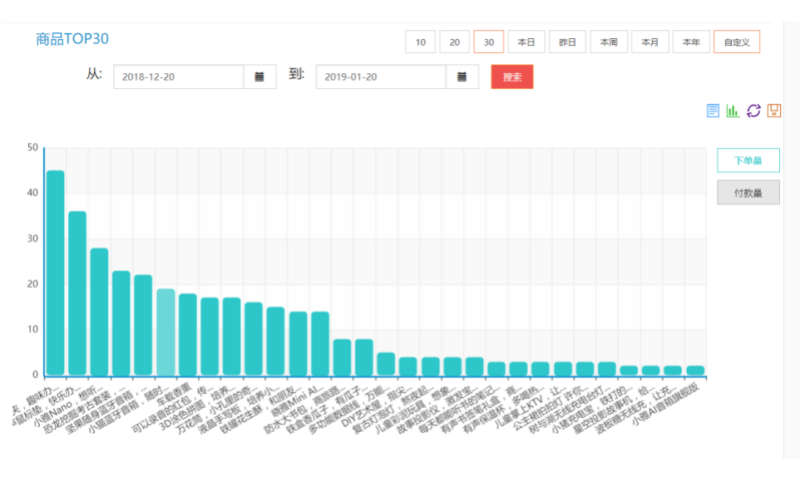Open calendar picker for end date
This screenshot has height=477, width=800.
462,77
